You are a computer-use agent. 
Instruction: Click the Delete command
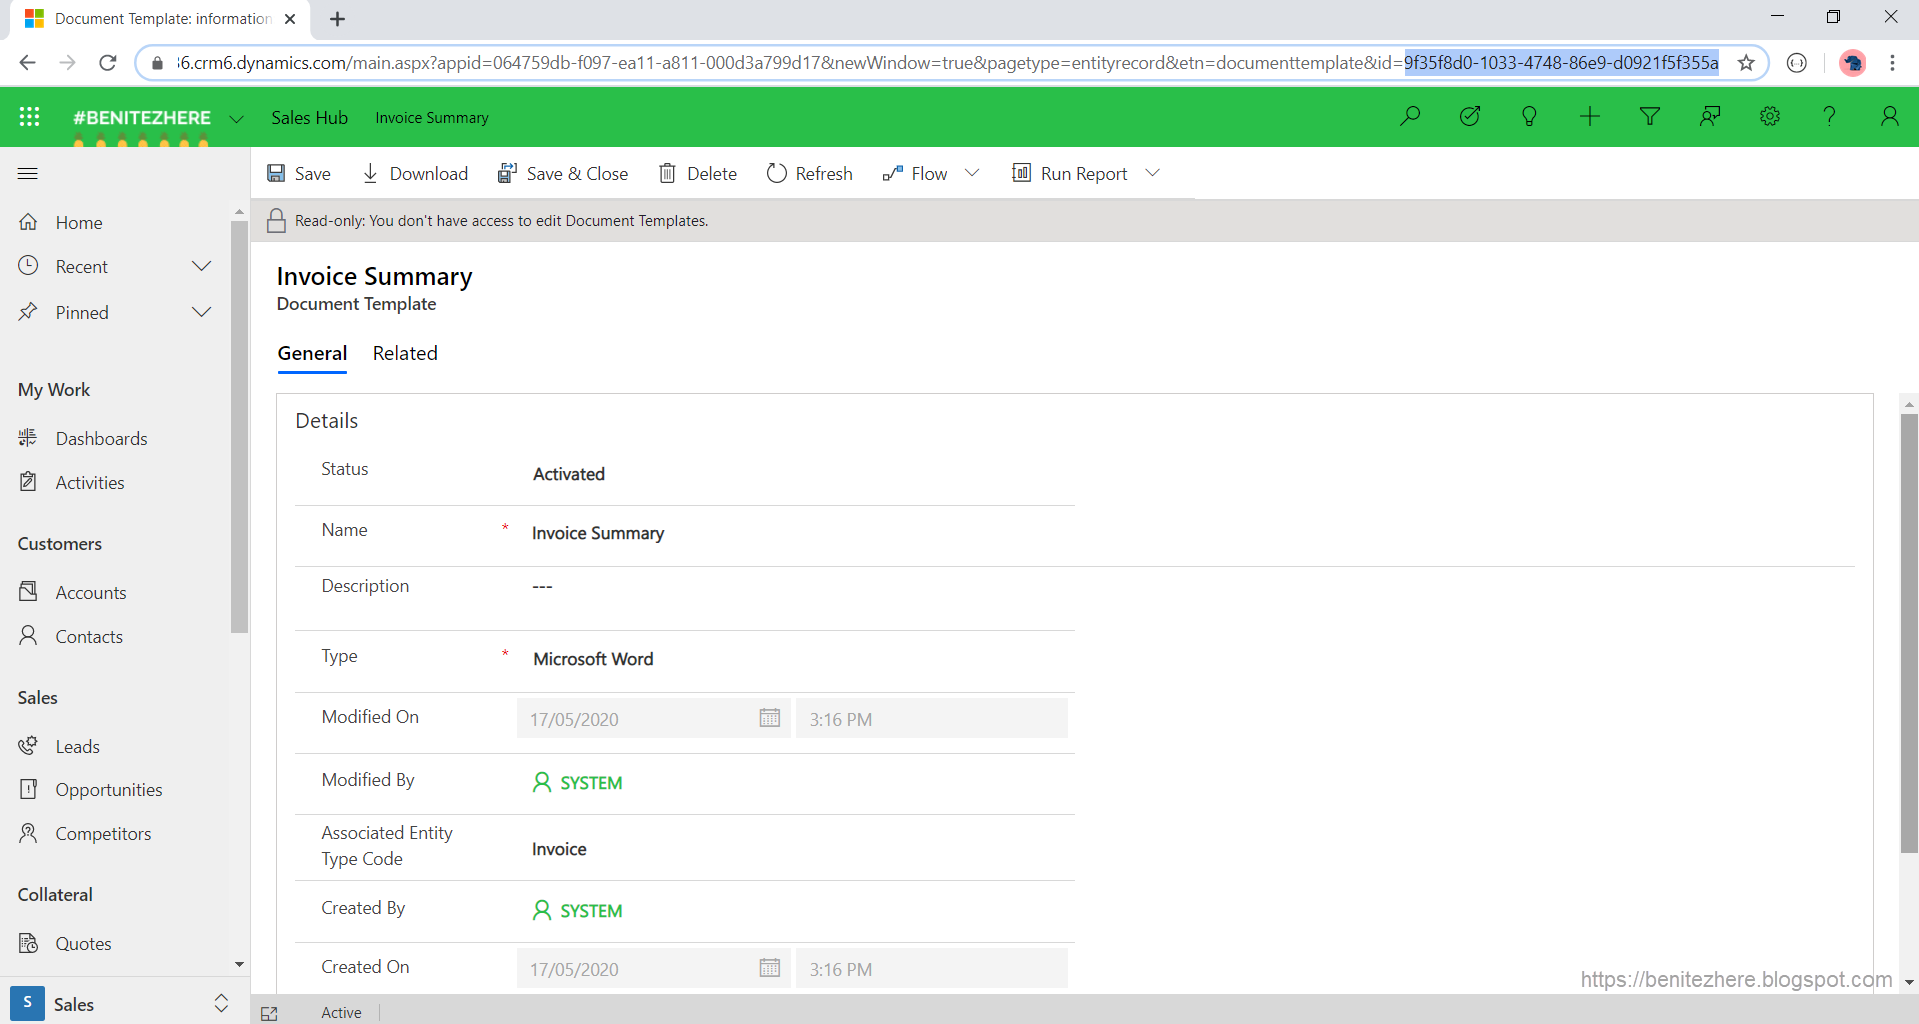tap(698, 174)
